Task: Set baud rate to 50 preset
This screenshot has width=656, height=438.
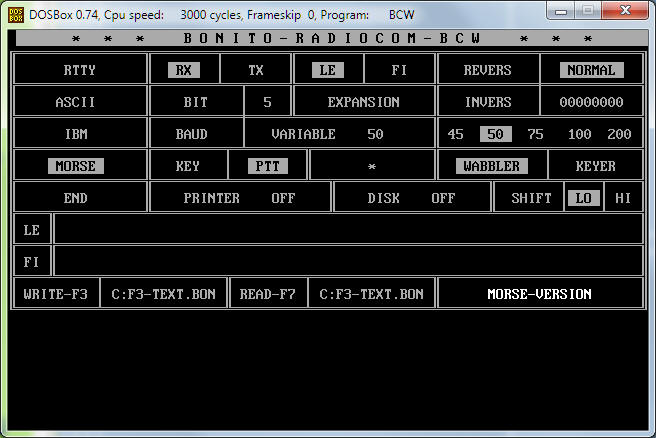Action: click(495, 134)
